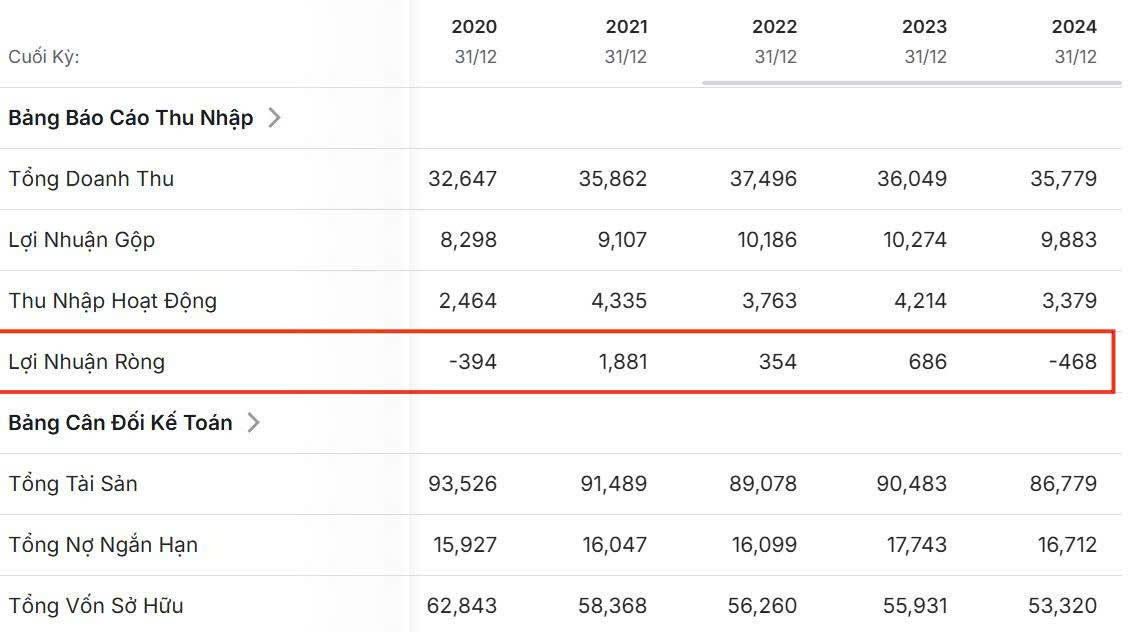Viewport: 1134px width, 632px height.
Task: Click the Tổng Vốn Sở Hữu row label
Action: point(96,606)
